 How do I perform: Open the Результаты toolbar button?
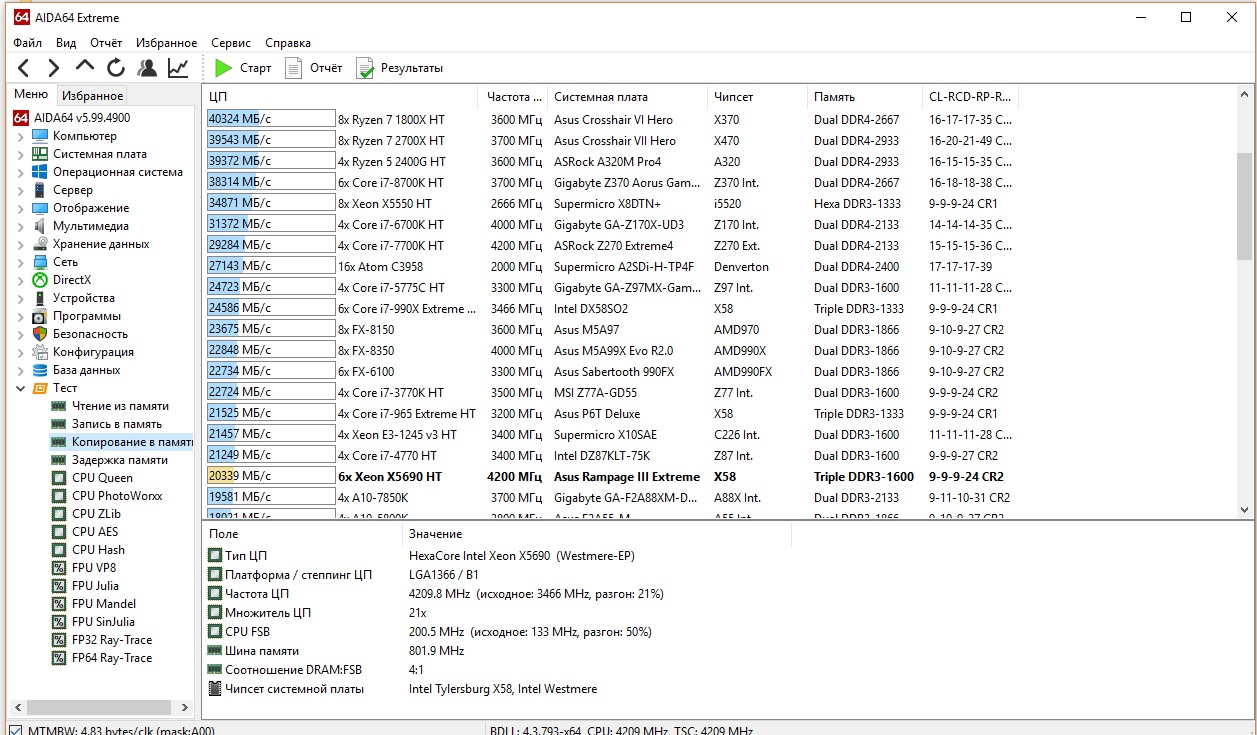(x=400, y=68)
